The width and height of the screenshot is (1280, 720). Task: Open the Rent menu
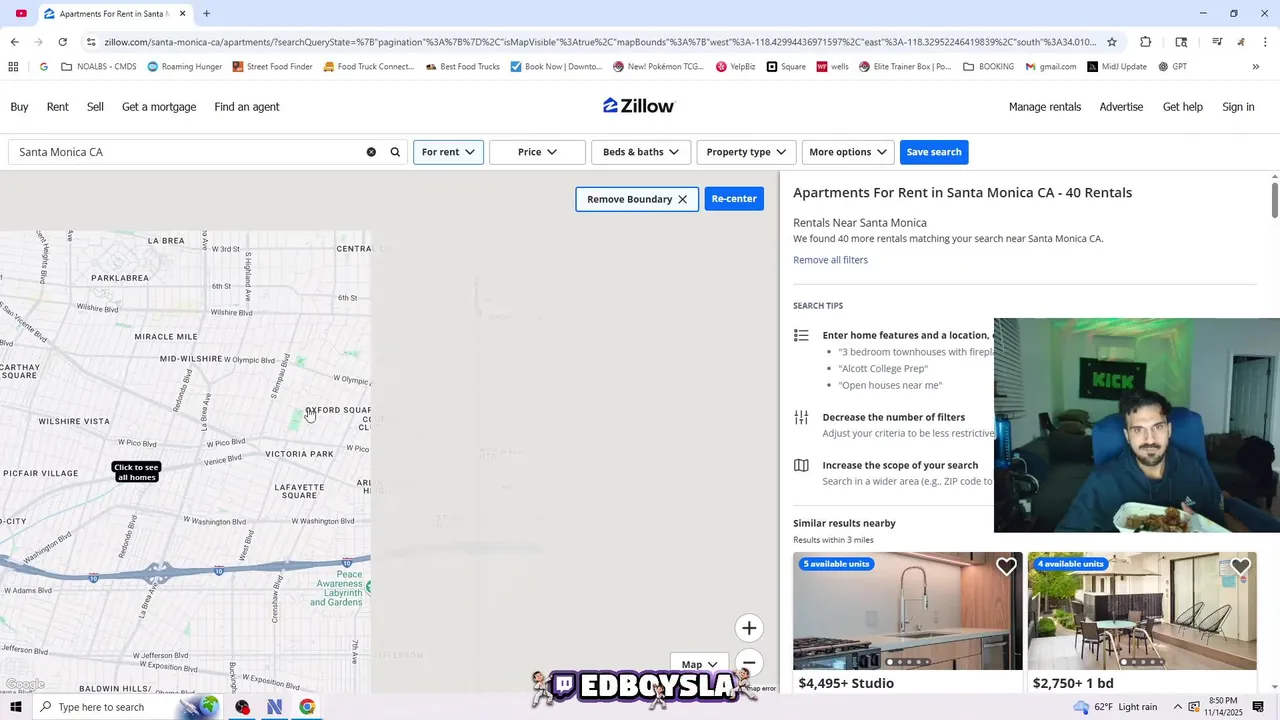coord(58,107)
